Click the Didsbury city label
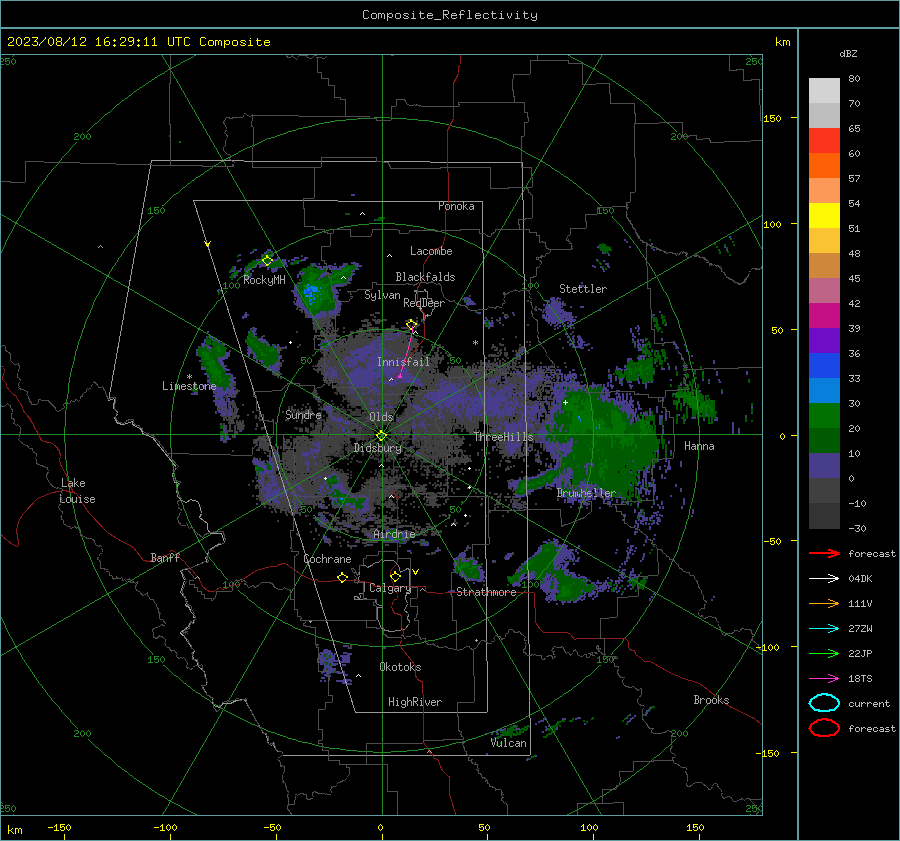 pyautogui.click(x=378, y=448)
